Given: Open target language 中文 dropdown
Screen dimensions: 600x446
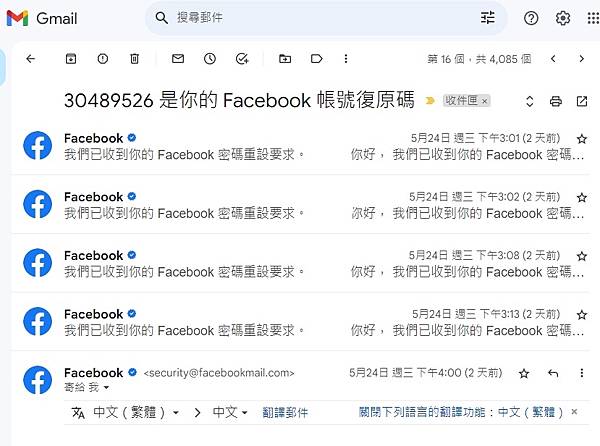Looking at the screenshot, I should click(230, 412).
